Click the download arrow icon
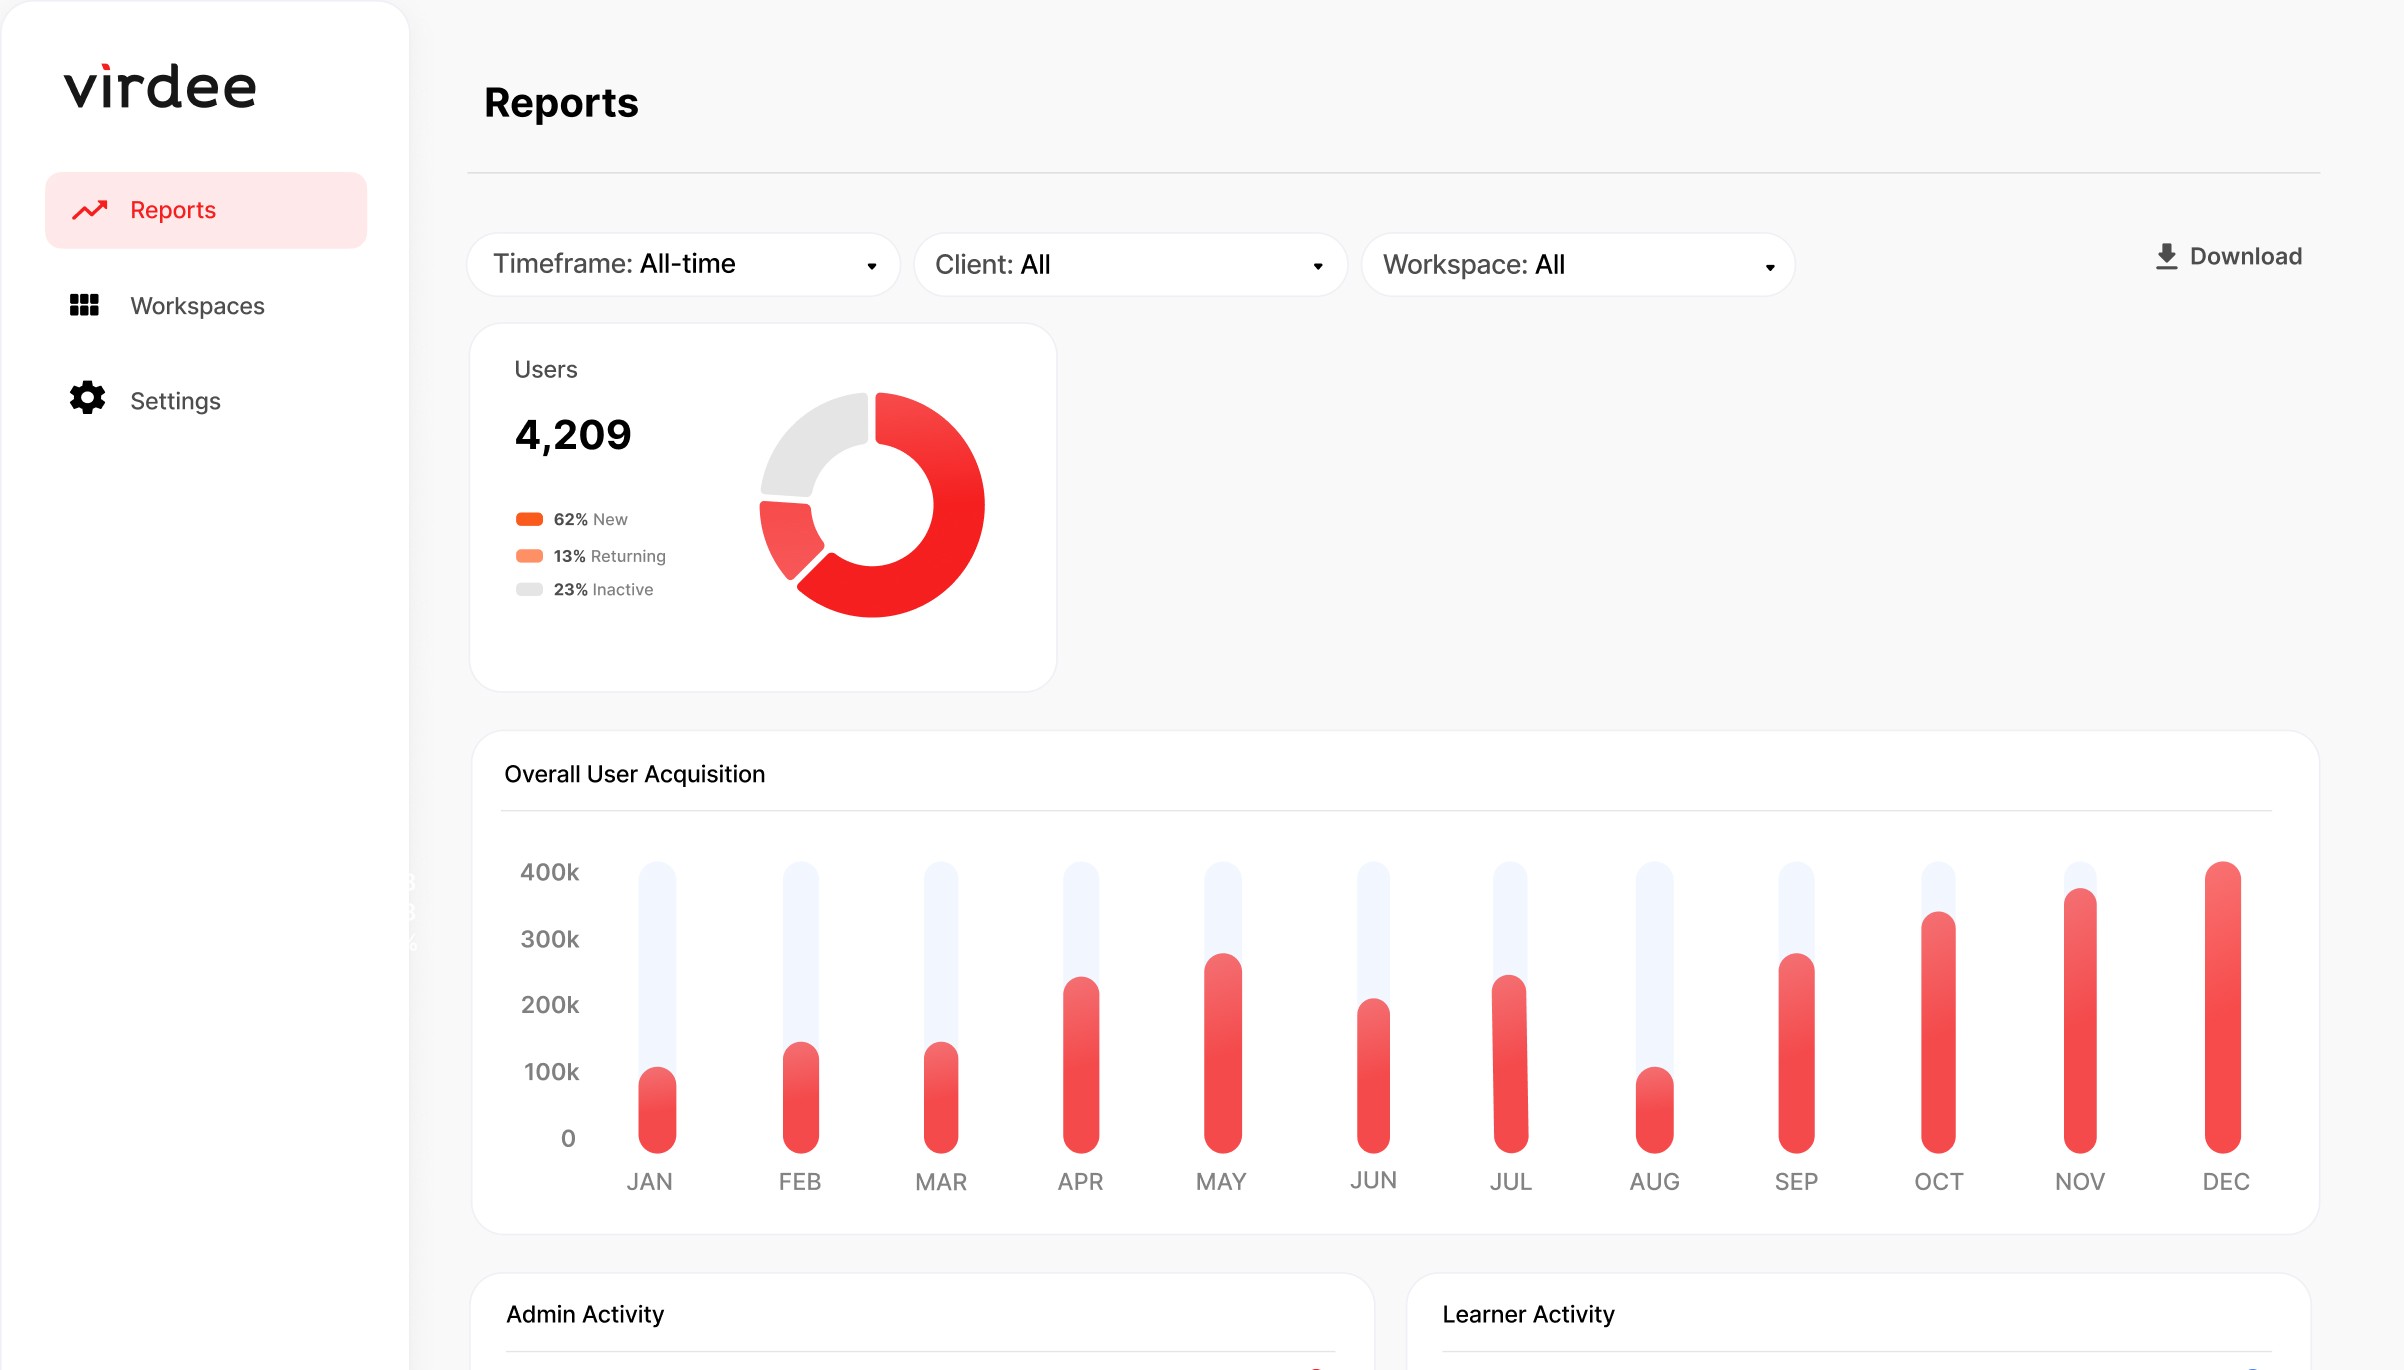Screen dimensions: 2404x1370 point(2166,257)
